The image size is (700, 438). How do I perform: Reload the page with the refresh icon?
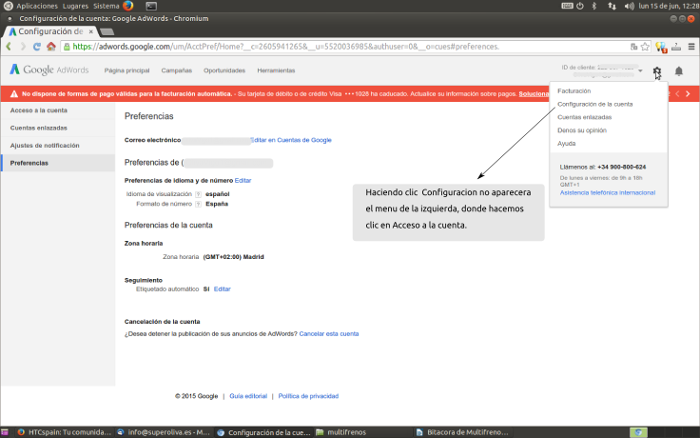click(37, 46)
